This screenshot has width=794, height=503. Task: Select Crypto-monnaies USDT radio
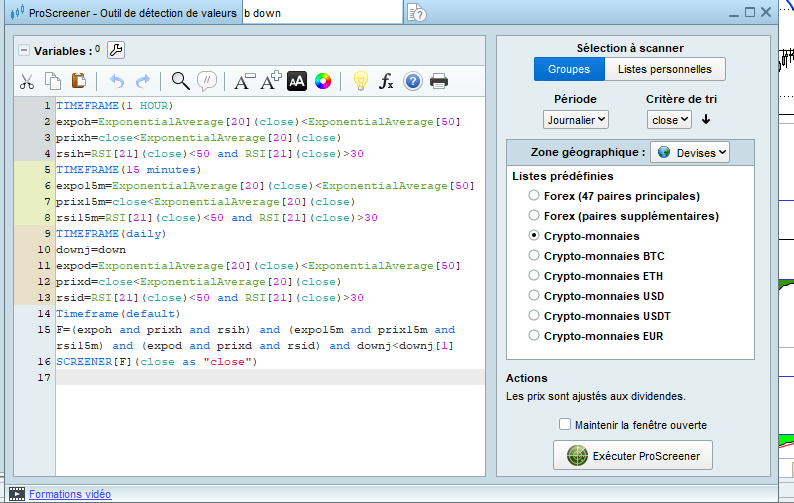pos(534,315)
